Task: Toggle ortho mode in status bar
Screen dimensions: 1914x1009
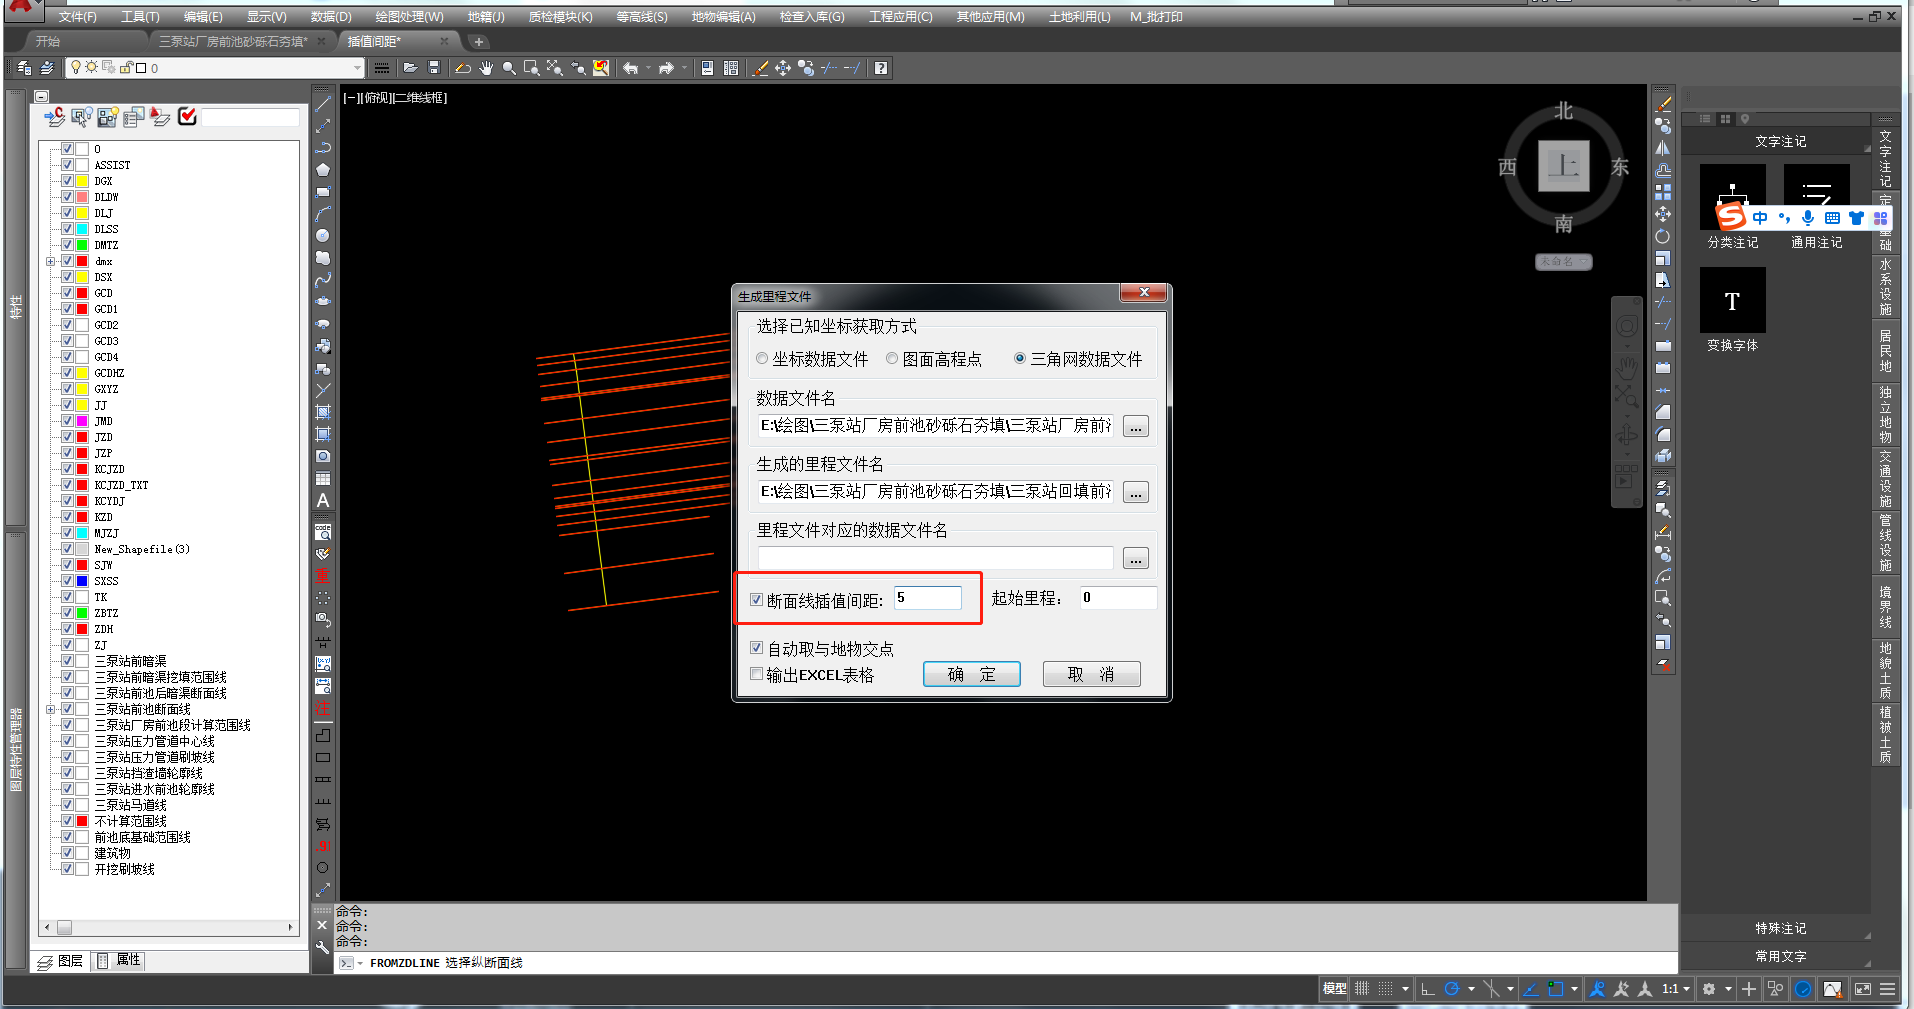Action: 1428,989
